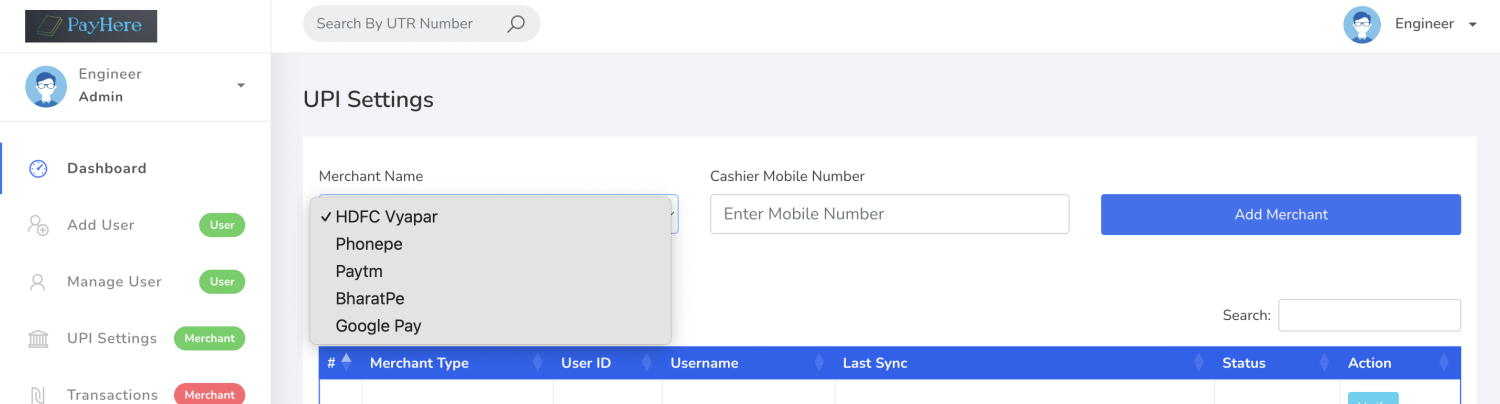Click the UPI Settings bank icon
1500x404 pixels.
click(x=38, y=339)
